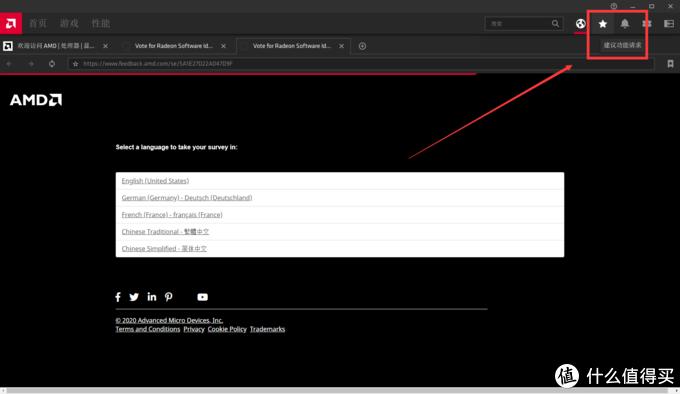Open the web browser globe icon
Image resolution: width=680 pixels, height=394 pixels.
580,23
